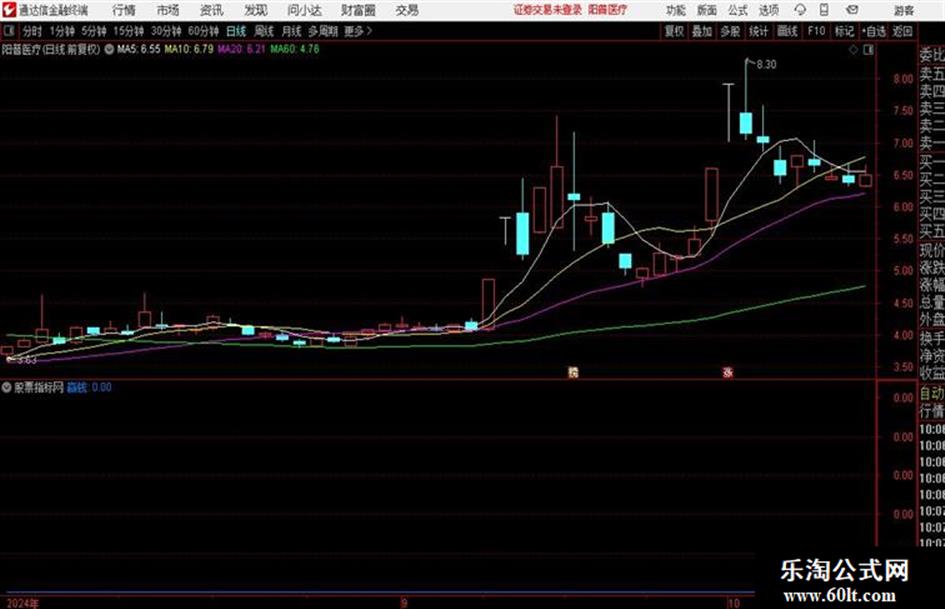Open the 功能 menu
The height and width of the screenshot is (609, 945).
(x=676, y=10)
